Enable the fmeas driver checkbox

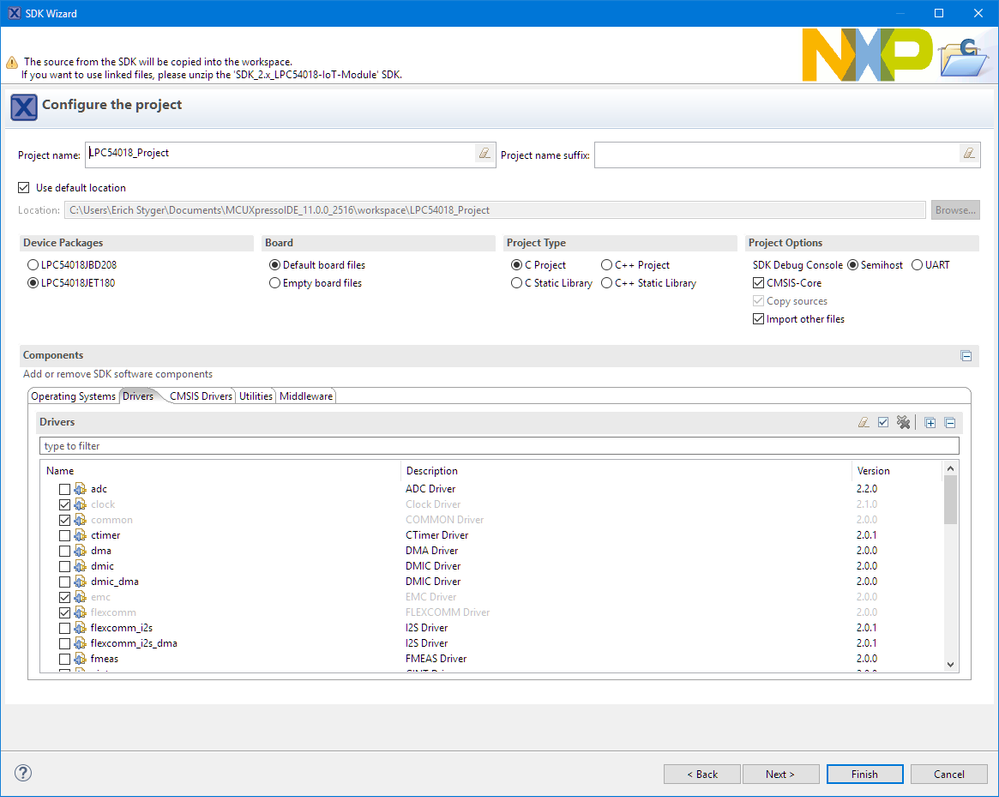point(64,659)
